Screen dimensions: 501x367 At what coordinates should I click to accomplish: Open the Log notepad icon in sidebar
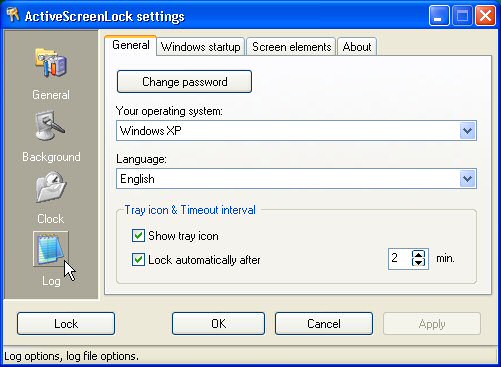[x=51, y=249]
